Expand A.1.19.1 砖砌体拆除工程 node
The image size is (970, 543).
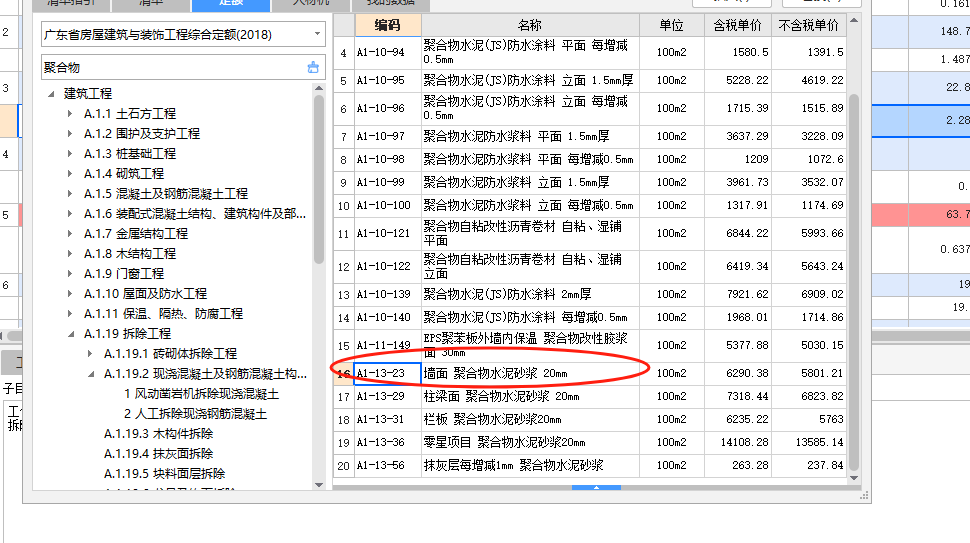click(90, 354)
